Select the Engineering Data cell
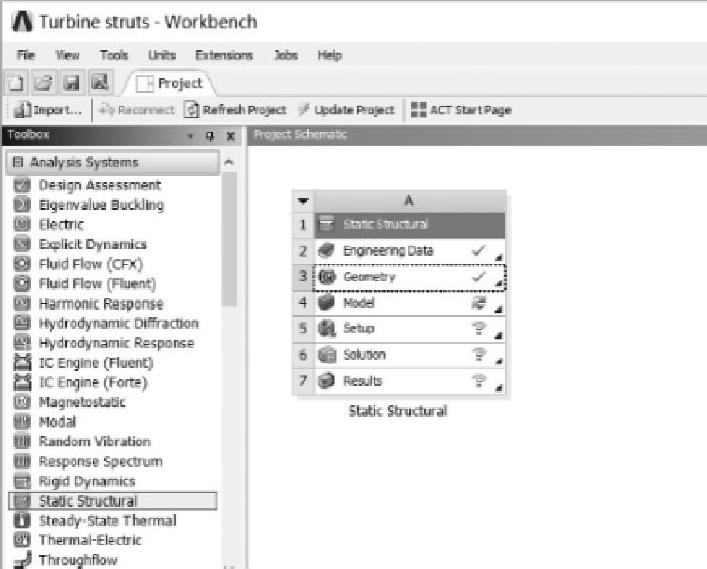The height and width of the screenshot is (569, 707). [409, 251]
